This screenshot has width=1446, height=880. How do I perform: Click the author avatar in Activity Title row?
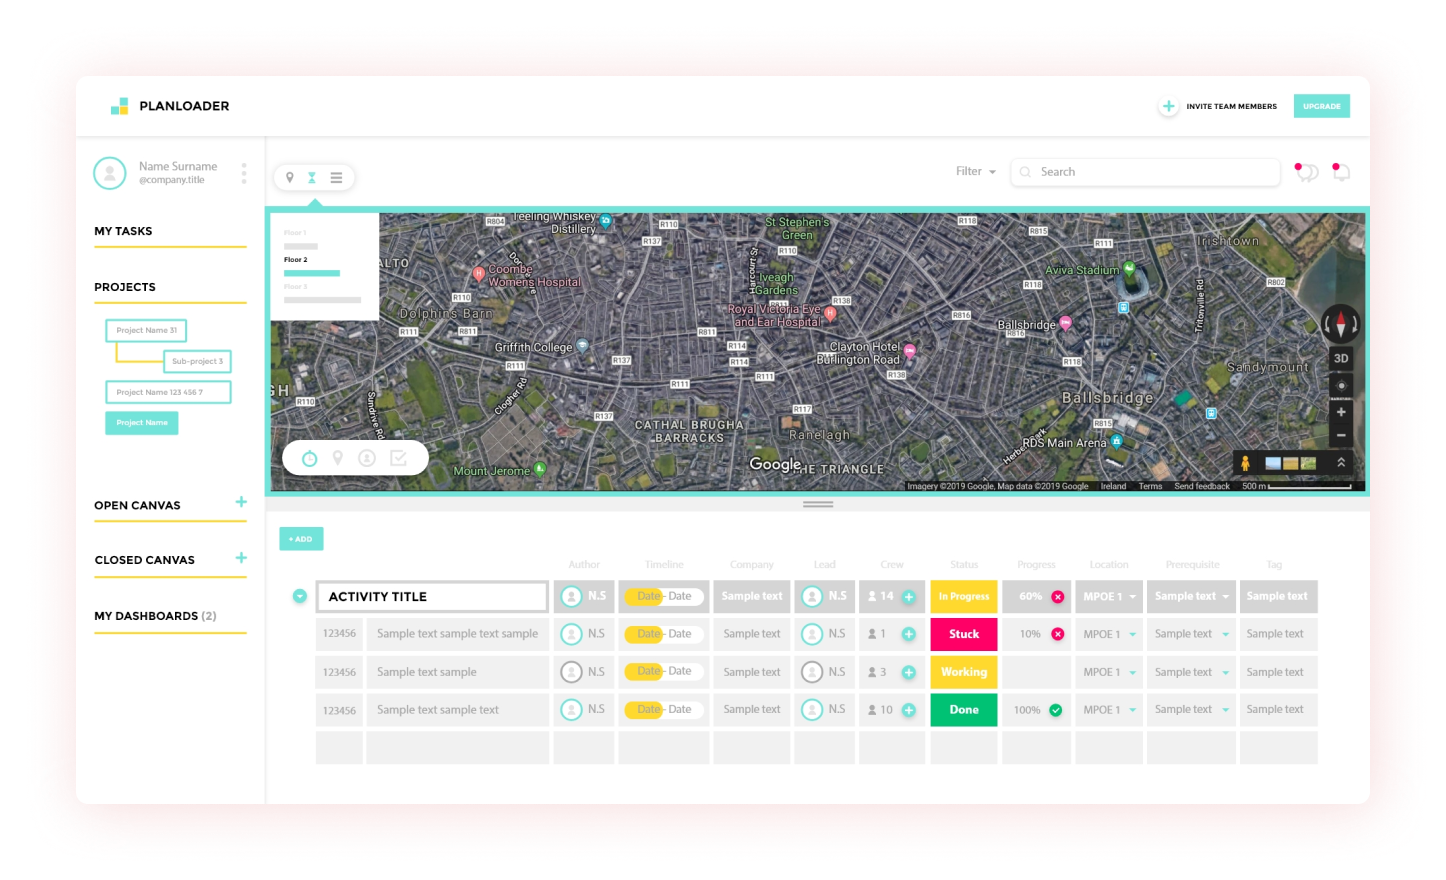(x=571, y=597)
